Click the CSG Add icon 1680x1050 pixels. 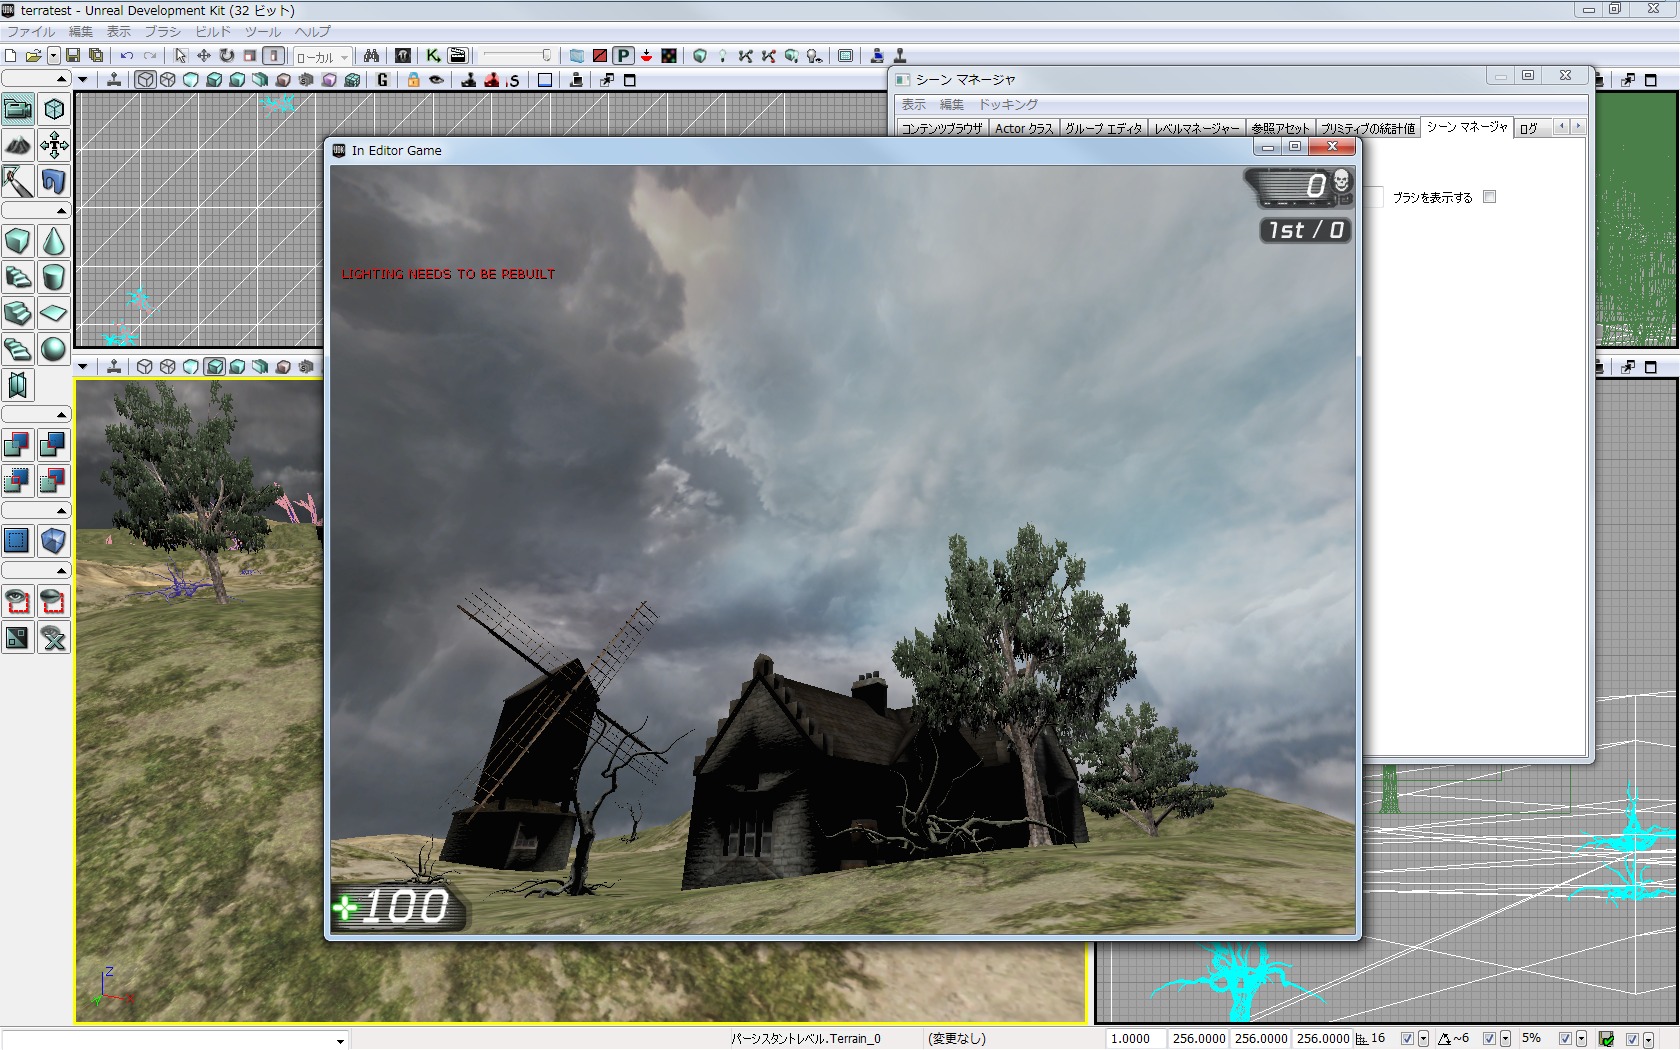pyautogui.click(x=18, y=445)
